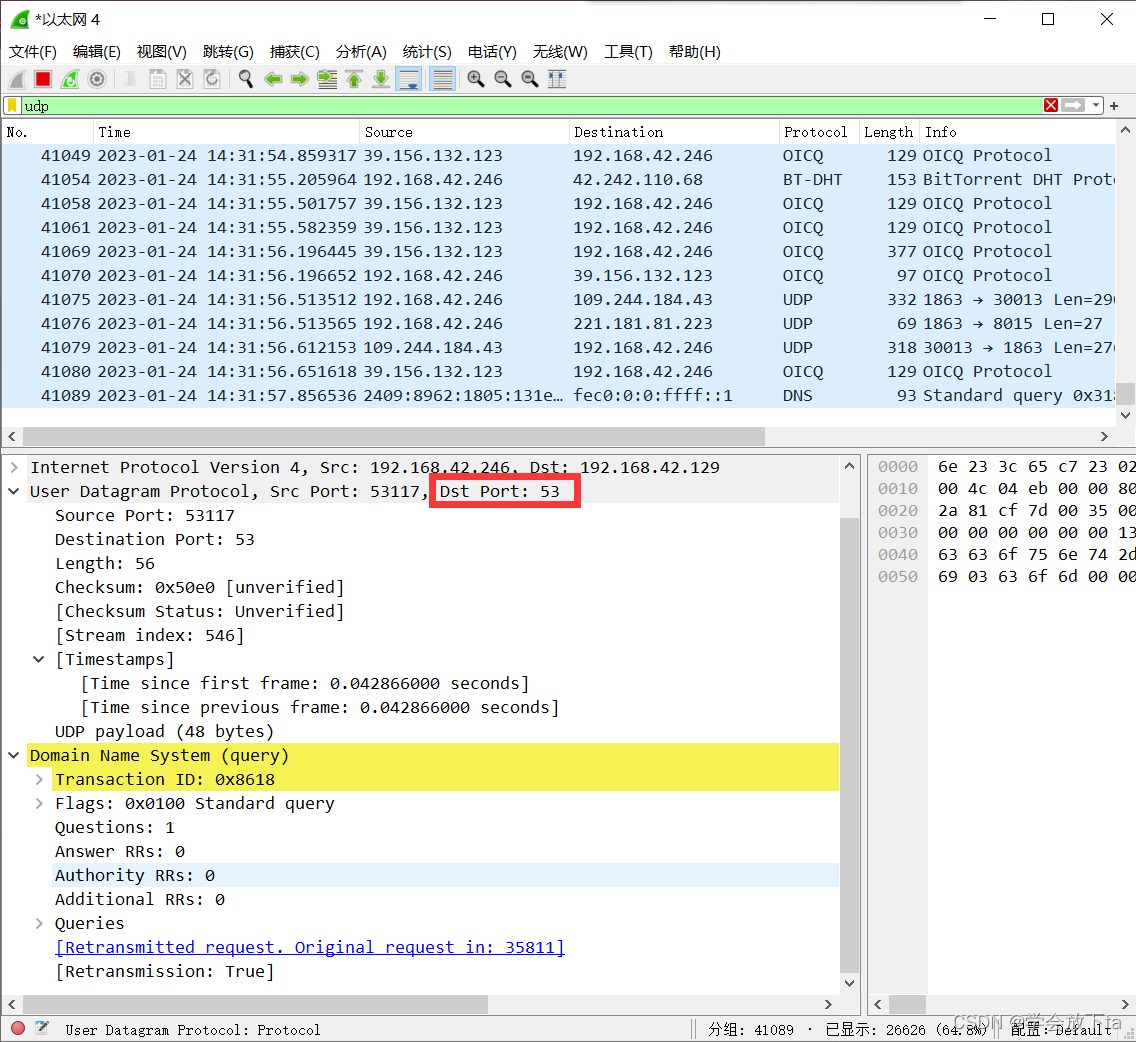Jump to the first packet icon
Viewport: 1136px width, 1042px height.
tap(354, 79)
